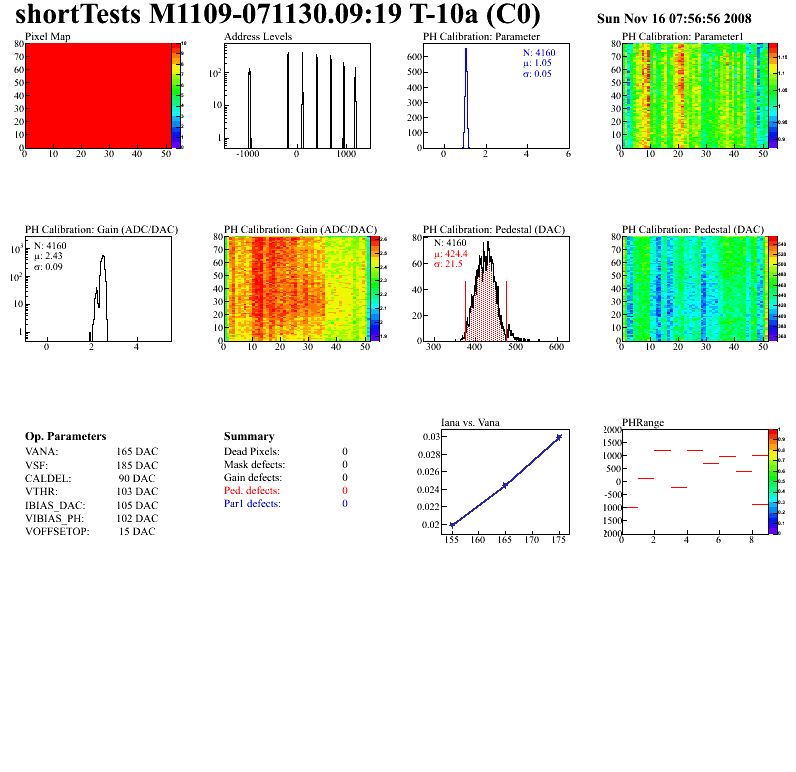
Task: Click the Dead Pixels summary entry
Action: pos(286,451)
